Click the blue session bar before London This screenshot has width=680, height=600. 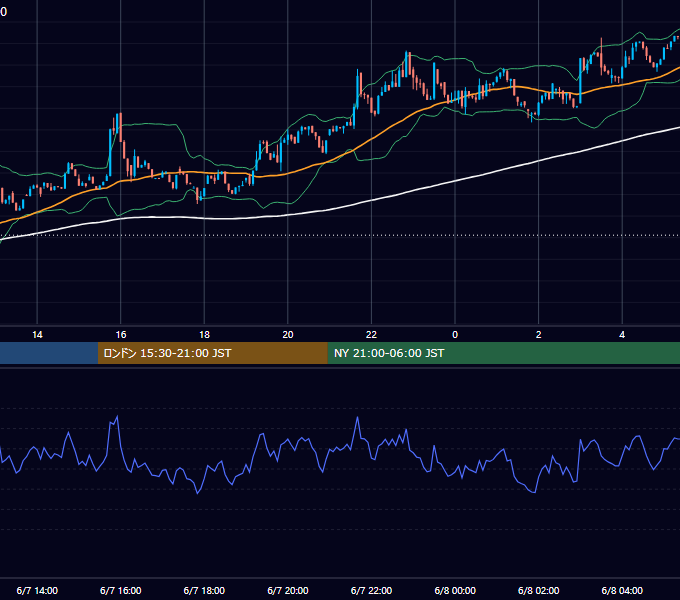click(x=49, y=353)
